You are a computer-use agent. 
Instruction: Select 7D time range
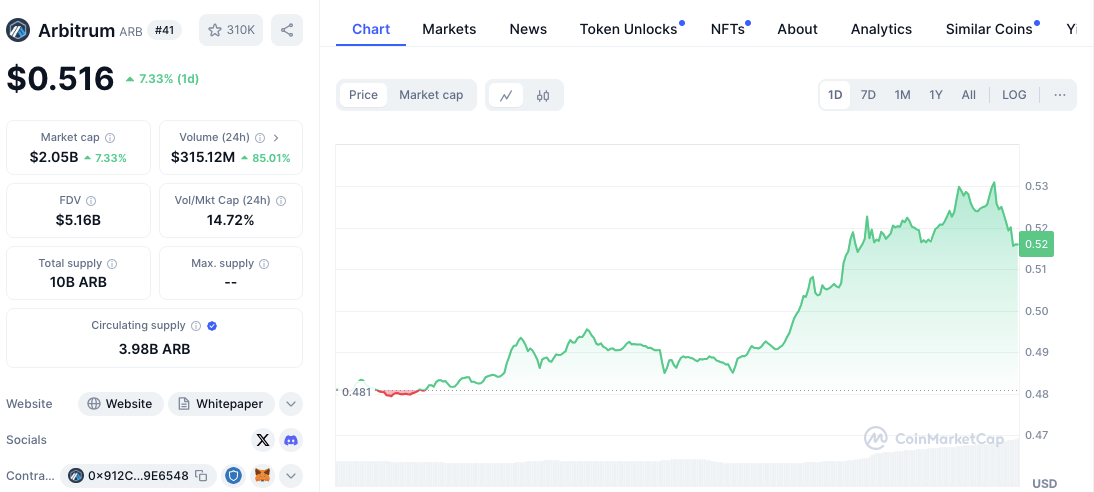(x=868, y=95)
